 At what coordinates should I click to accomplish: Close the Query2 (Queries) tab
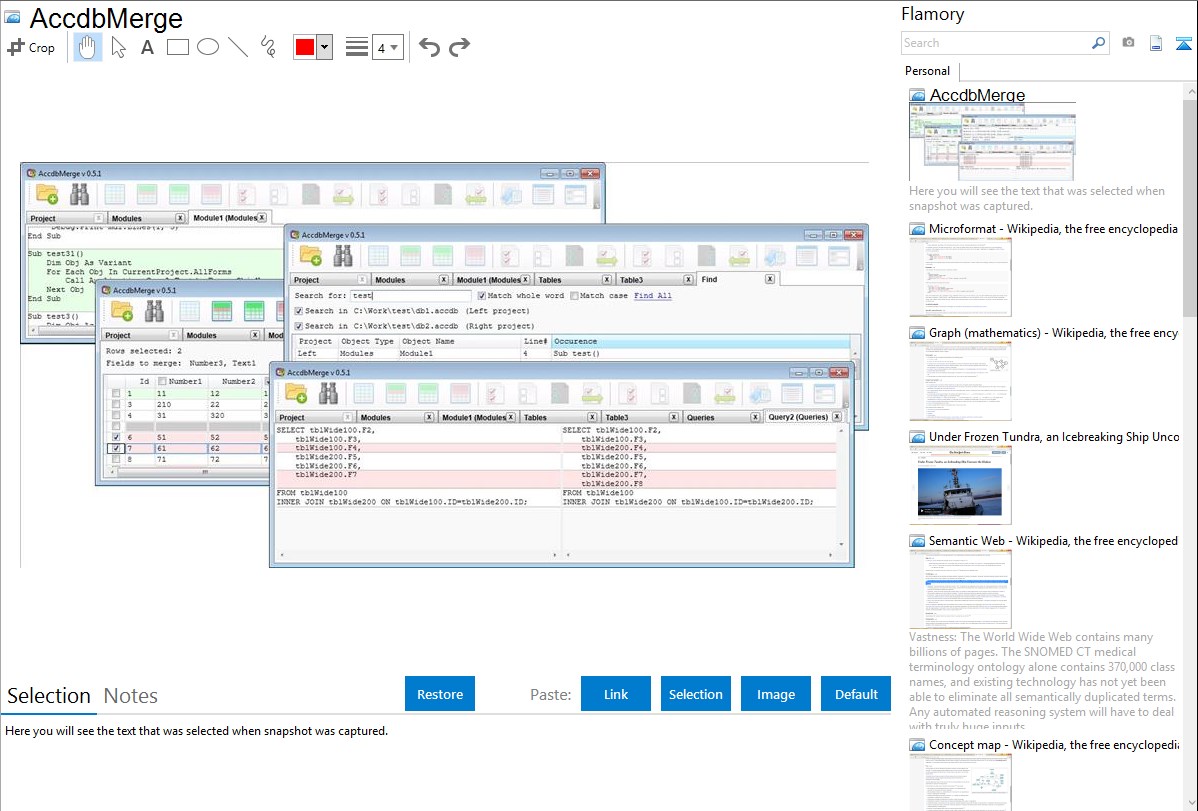[837, 417]
